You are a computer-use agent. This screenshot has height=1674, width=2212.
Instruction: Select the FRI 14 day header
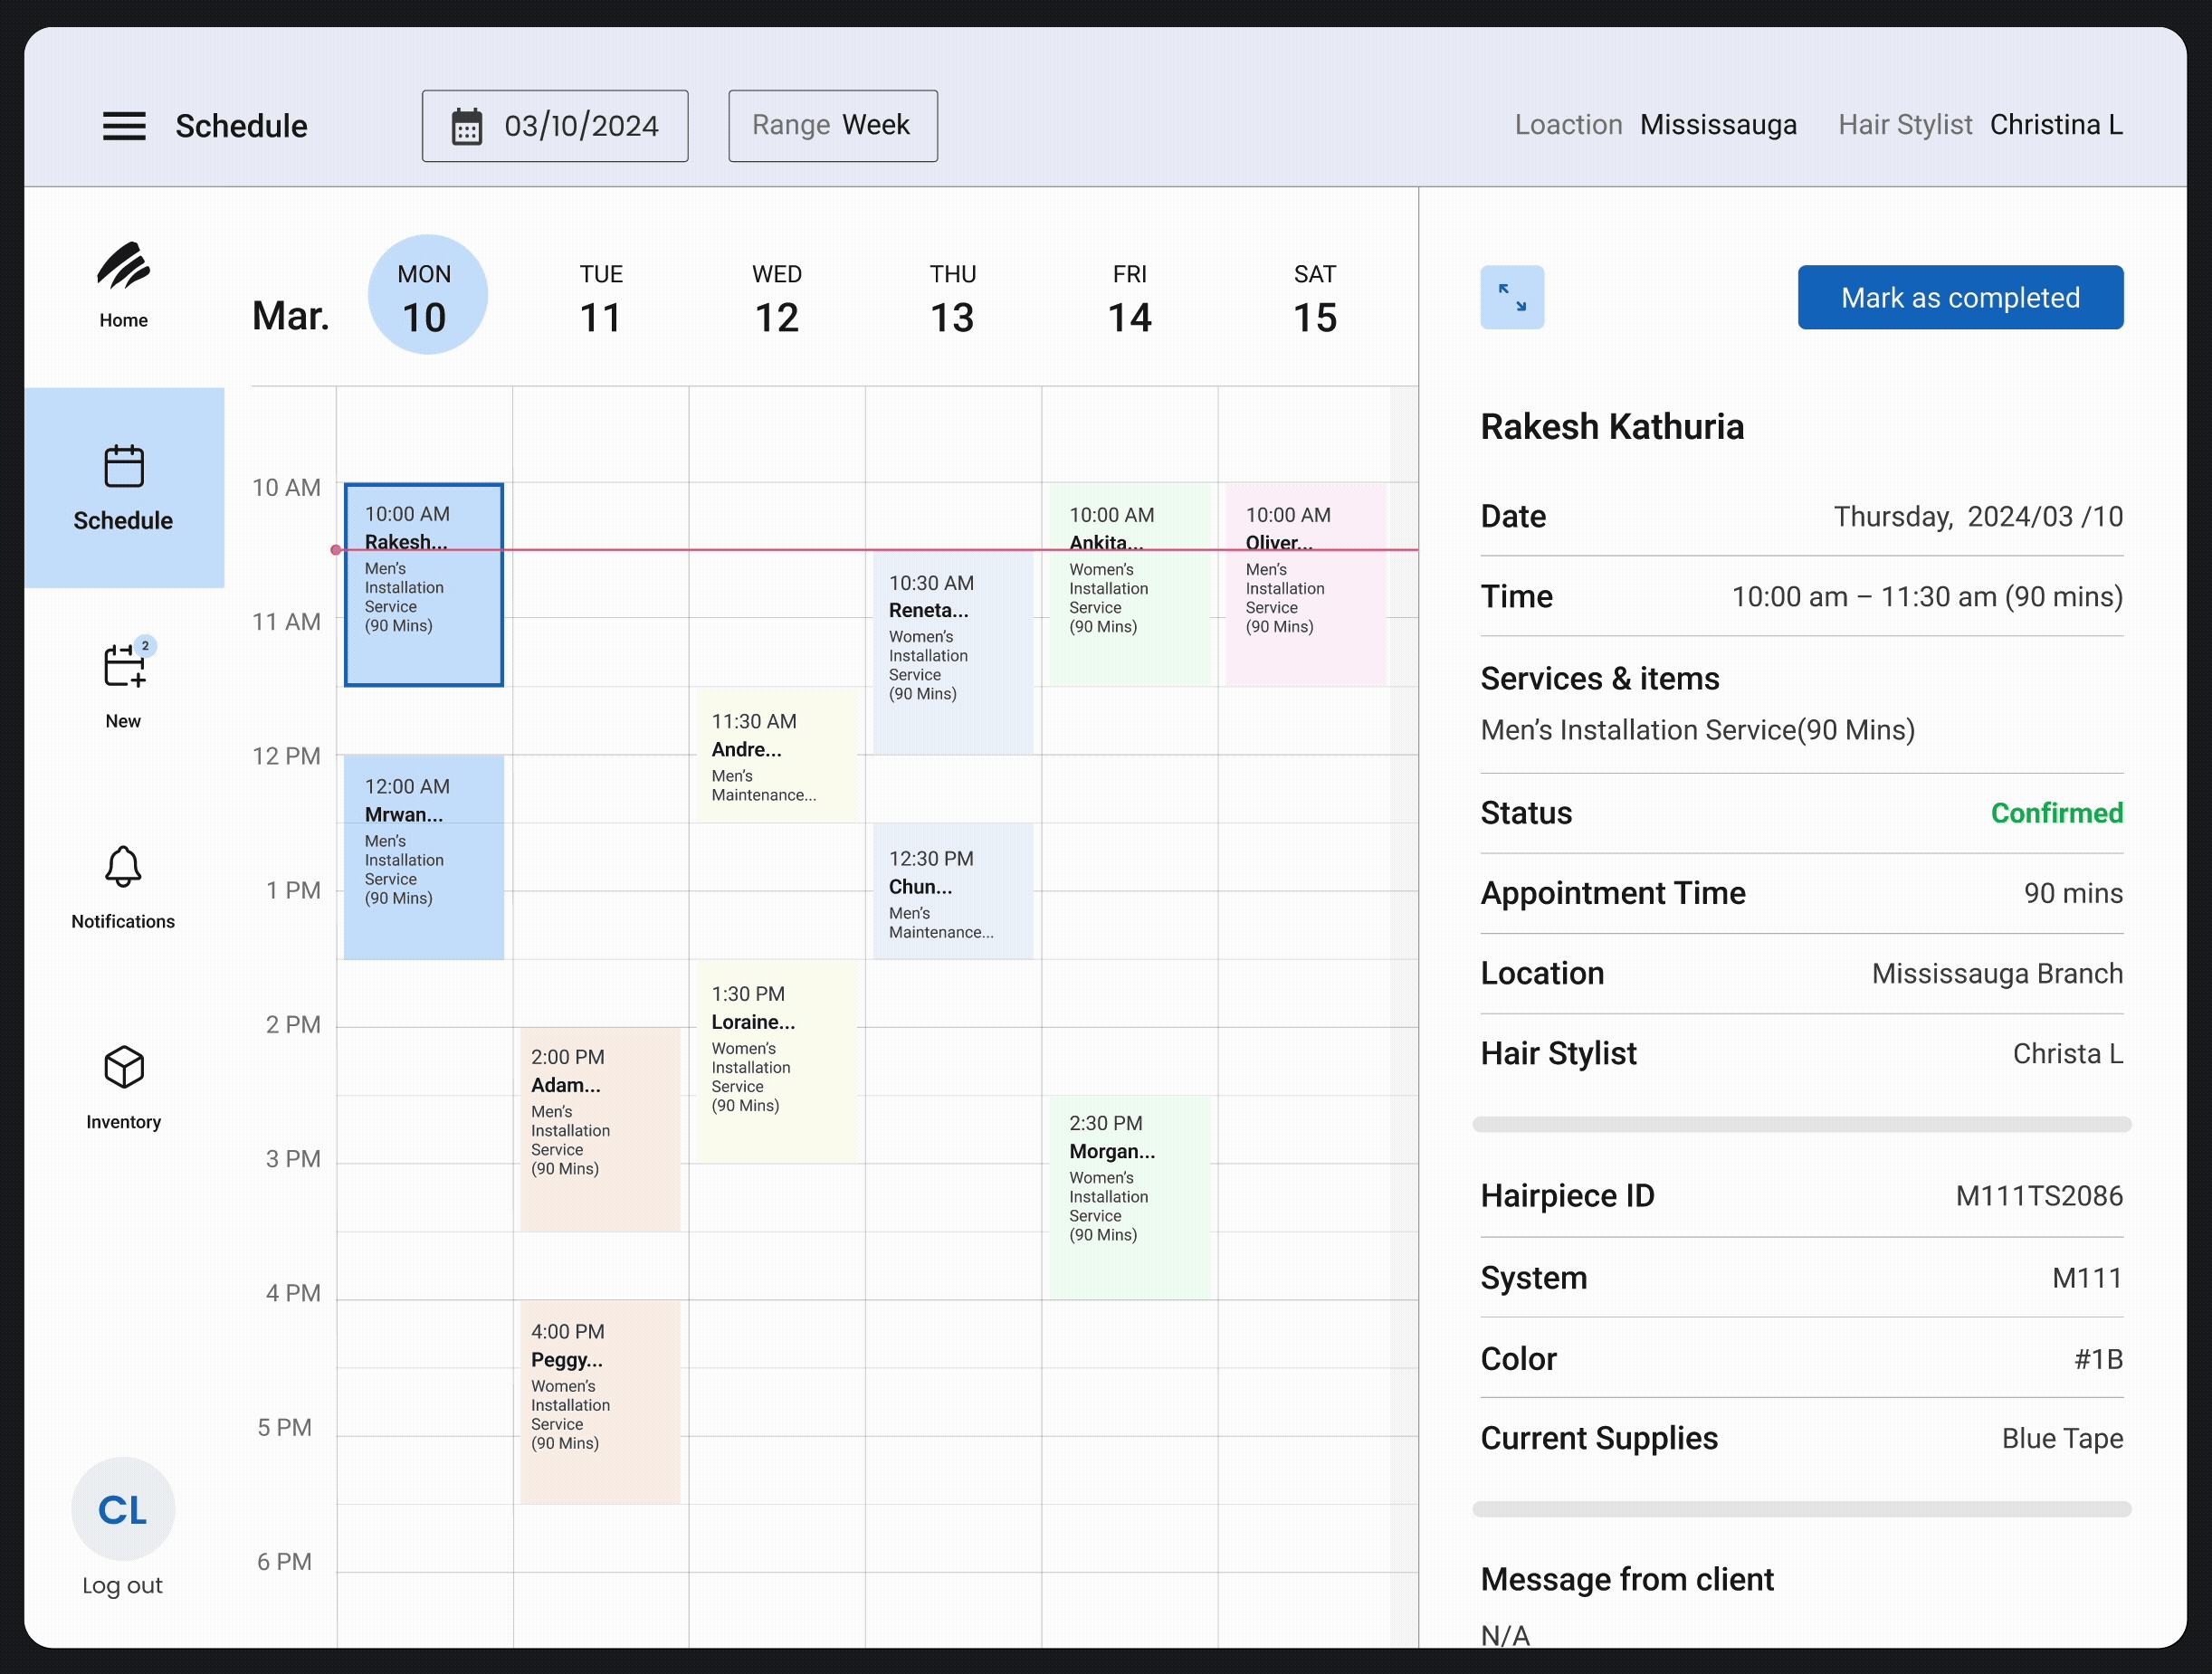click(1129, 298)
